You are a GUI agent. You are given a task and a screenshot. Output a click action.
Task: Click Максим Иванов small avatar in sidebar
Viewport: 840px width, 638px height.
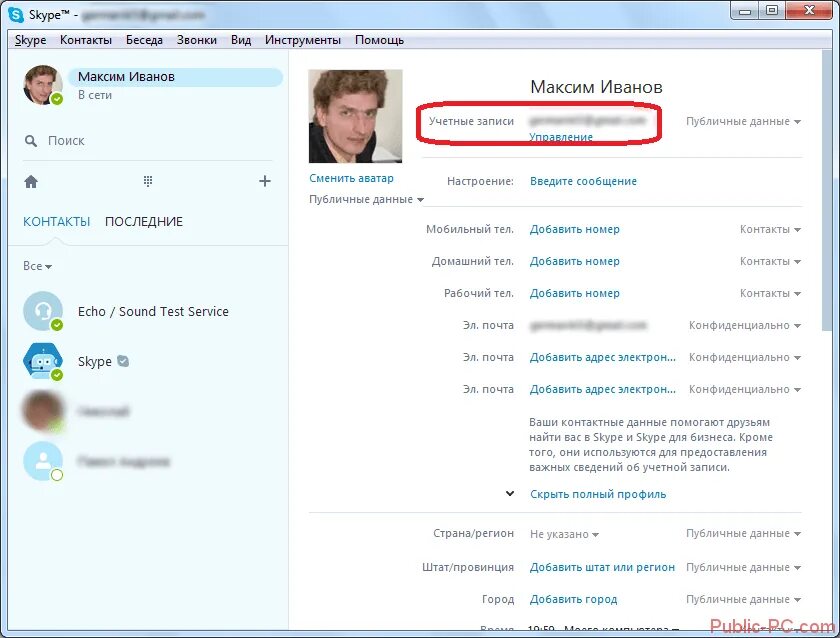42,85
